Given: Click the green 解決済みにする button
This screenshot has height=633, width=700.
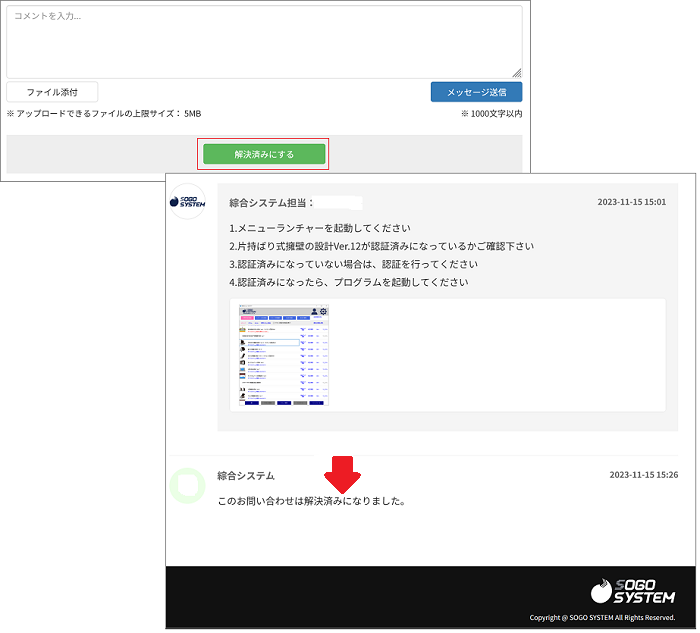Looking at the screenshot, I should click(x=264, y=154).
